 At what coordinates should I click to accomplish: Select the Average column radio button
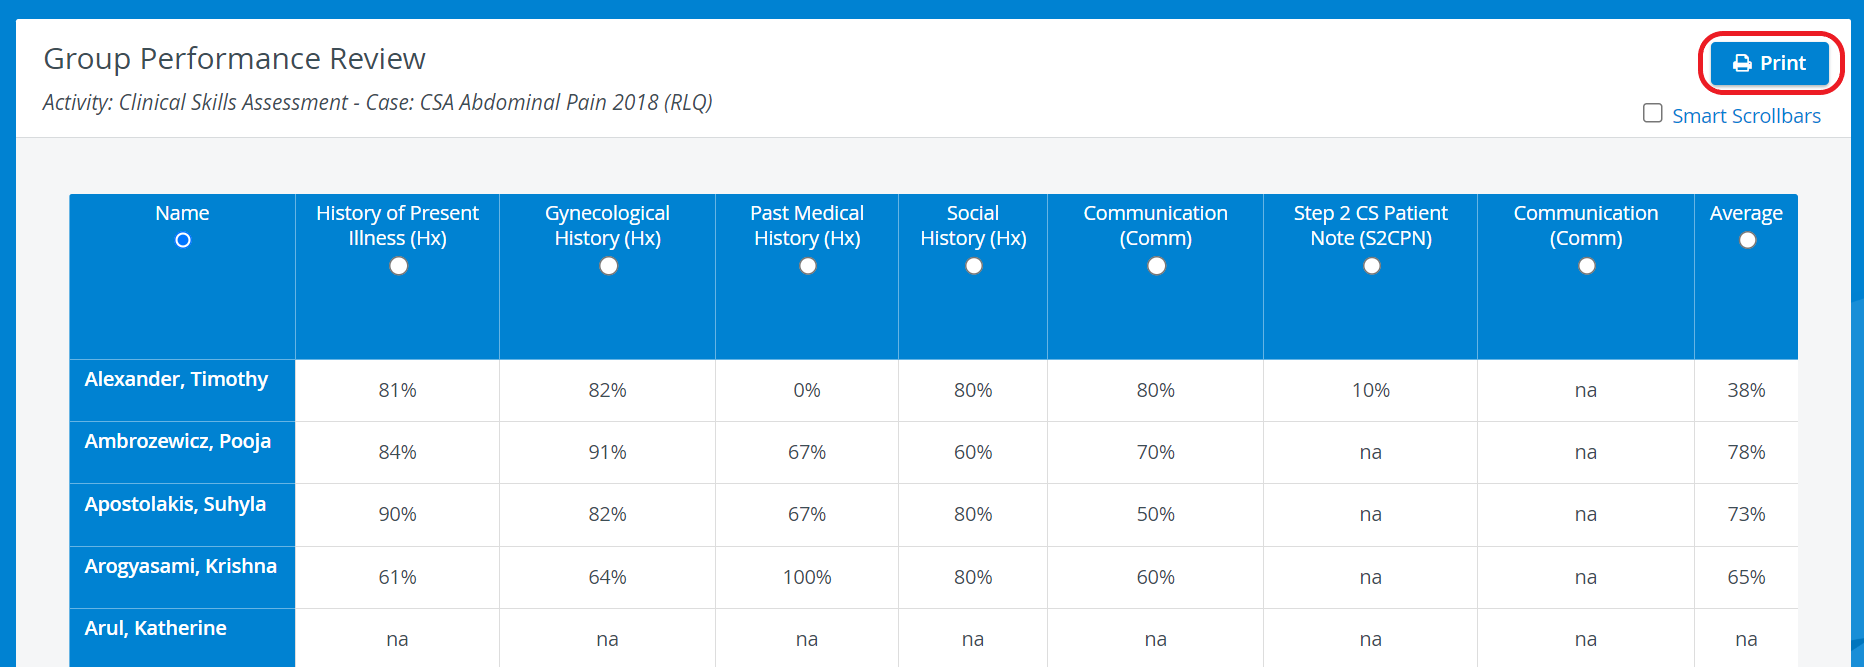1747,240
